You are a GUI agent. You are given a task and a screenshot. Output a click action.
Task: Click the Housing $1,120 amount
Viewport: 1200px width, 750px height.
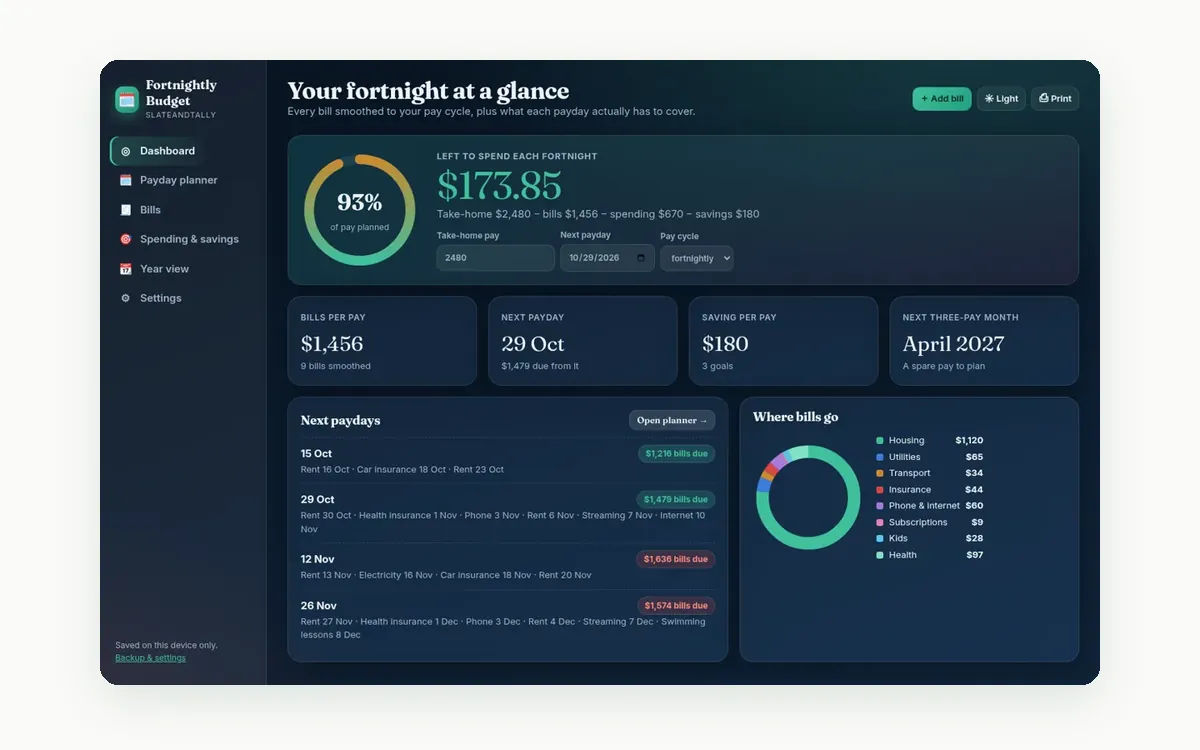[x=969, y=441]
